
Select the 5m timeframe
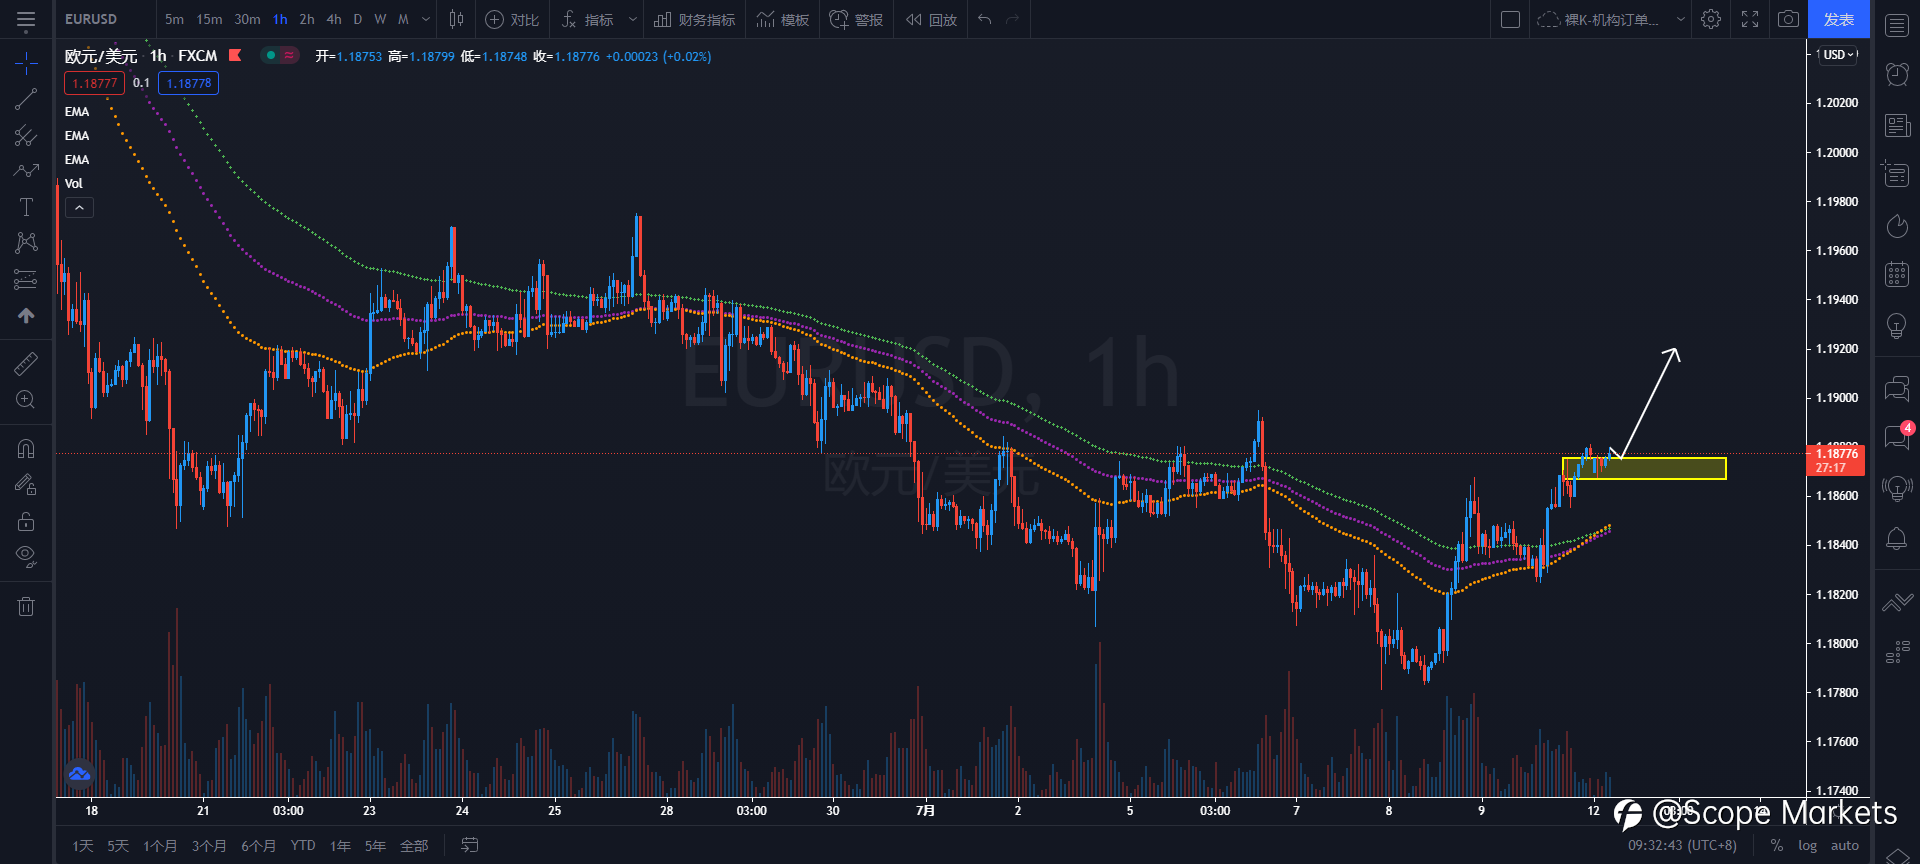pos(174,19)
